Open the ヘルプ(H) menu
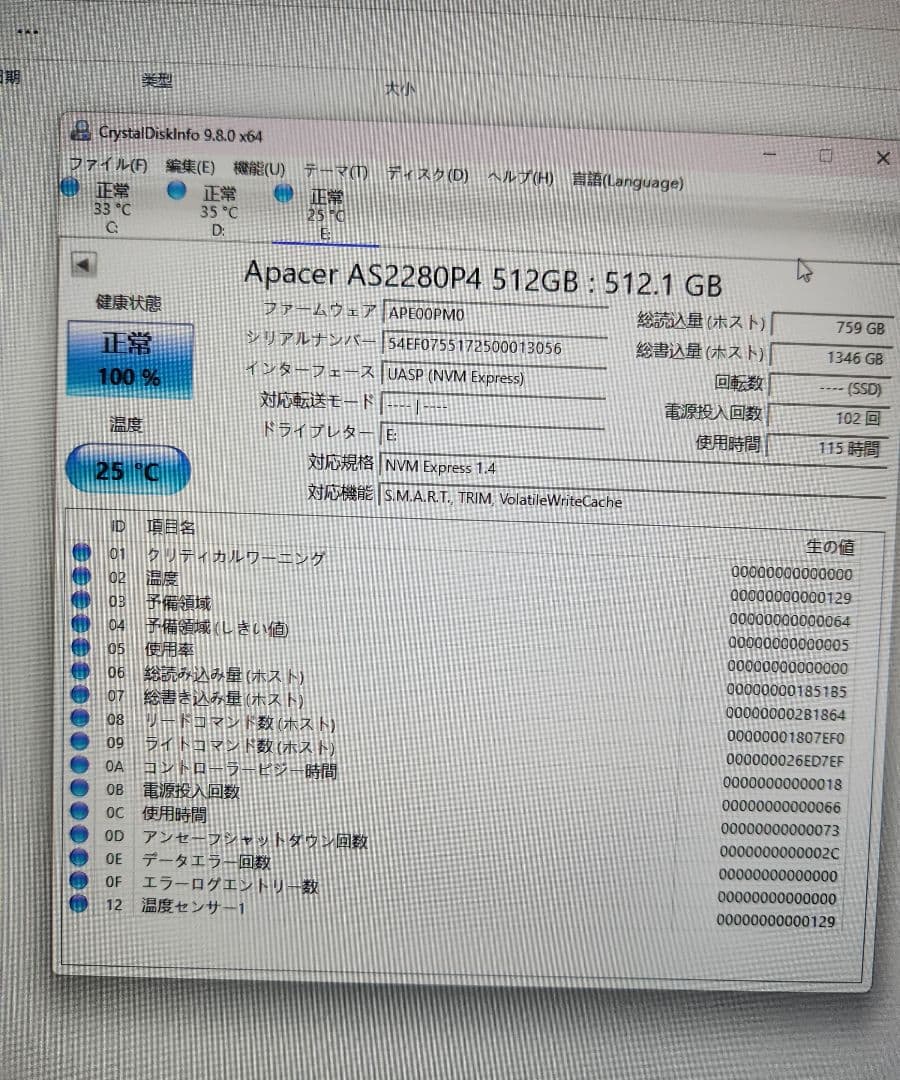This screenshot has width=900, height=1080. click(520, 178)
